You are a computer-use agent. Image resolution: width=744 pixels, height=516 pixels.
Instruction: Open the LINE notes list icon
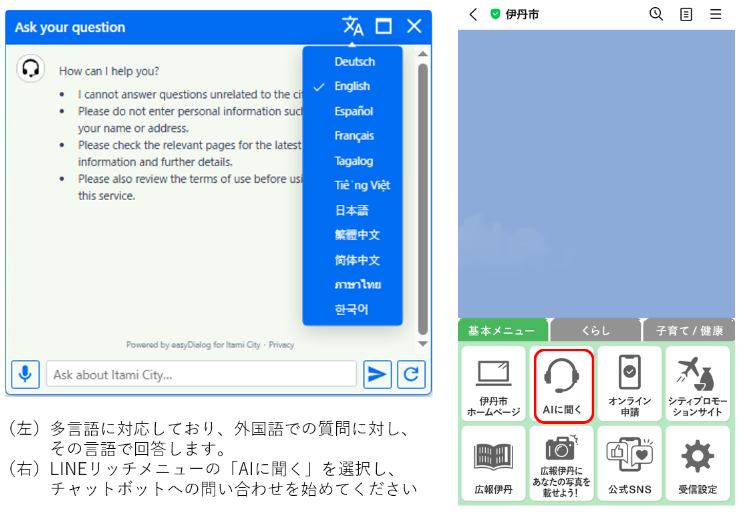click(686, 14)
